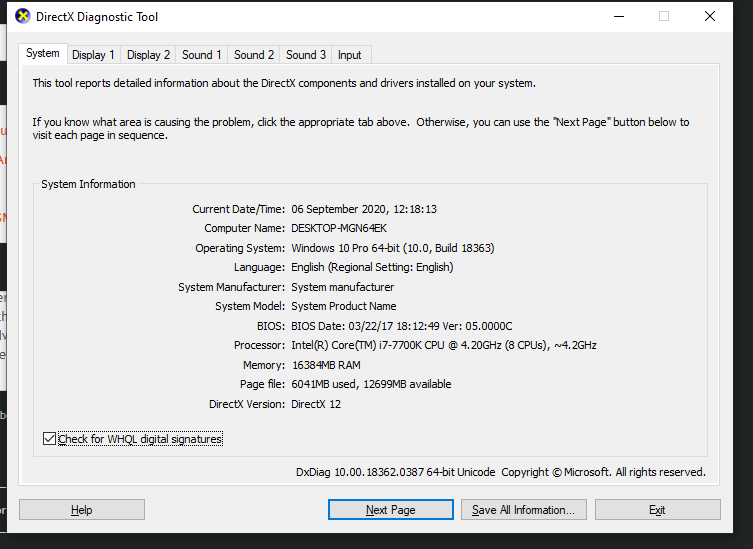Switch to the Sound 1 tab

(202, 55)
